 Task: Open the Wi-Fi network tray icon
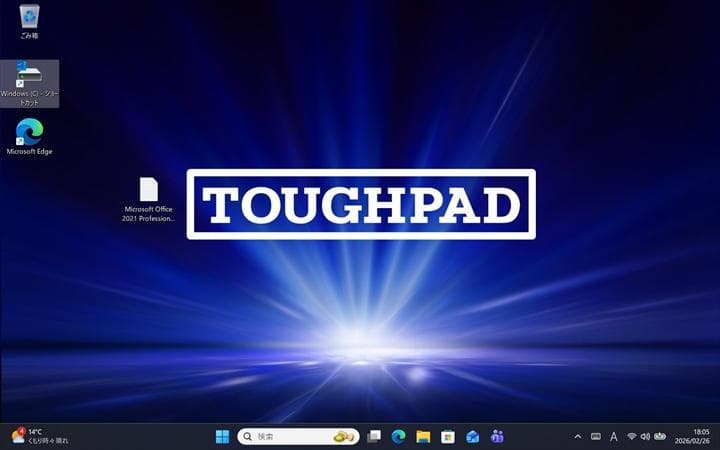tap(632, 436)
